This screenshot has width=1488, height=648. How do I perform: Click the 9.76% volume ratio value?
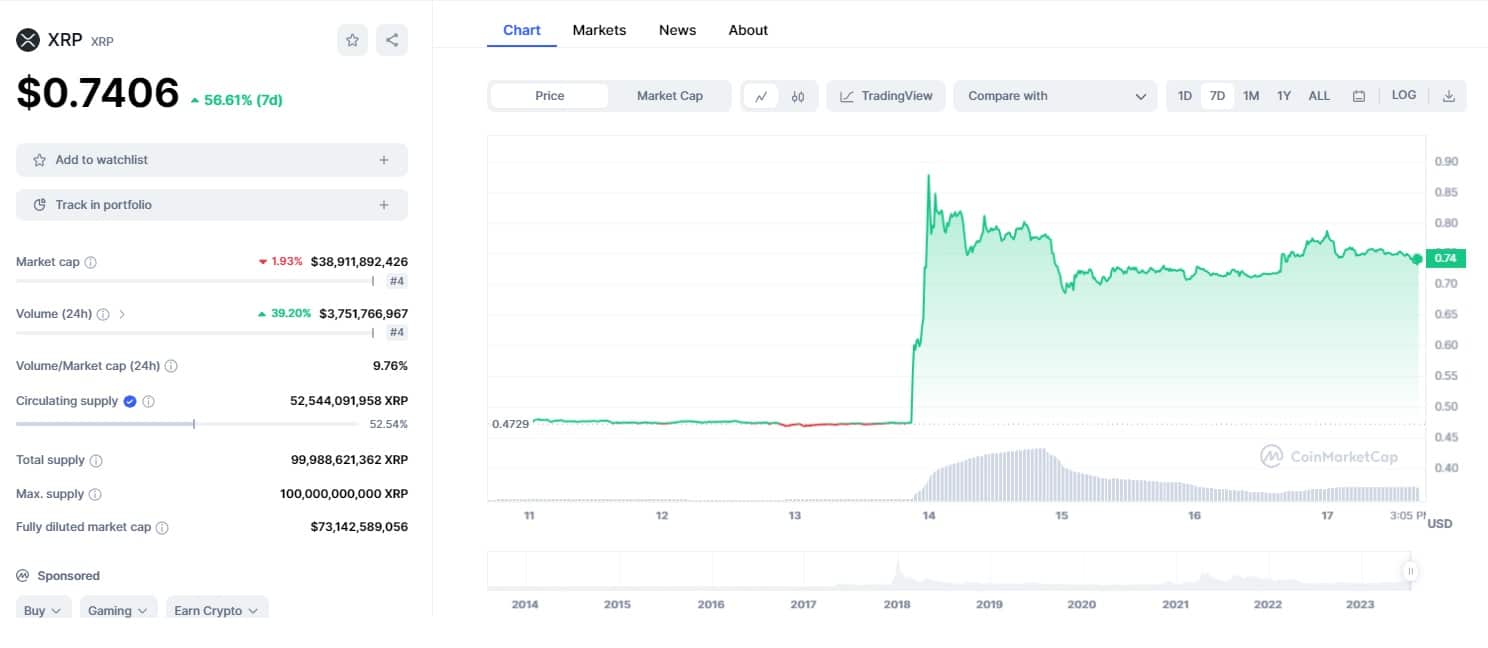tap(390, 366)
